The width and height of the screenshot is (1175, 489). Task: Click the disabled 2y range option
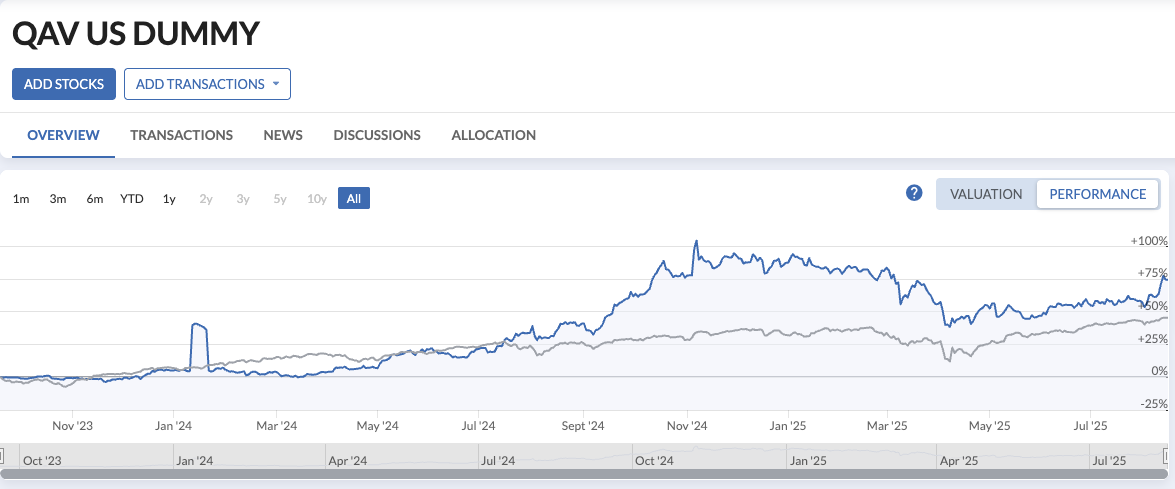206,198
